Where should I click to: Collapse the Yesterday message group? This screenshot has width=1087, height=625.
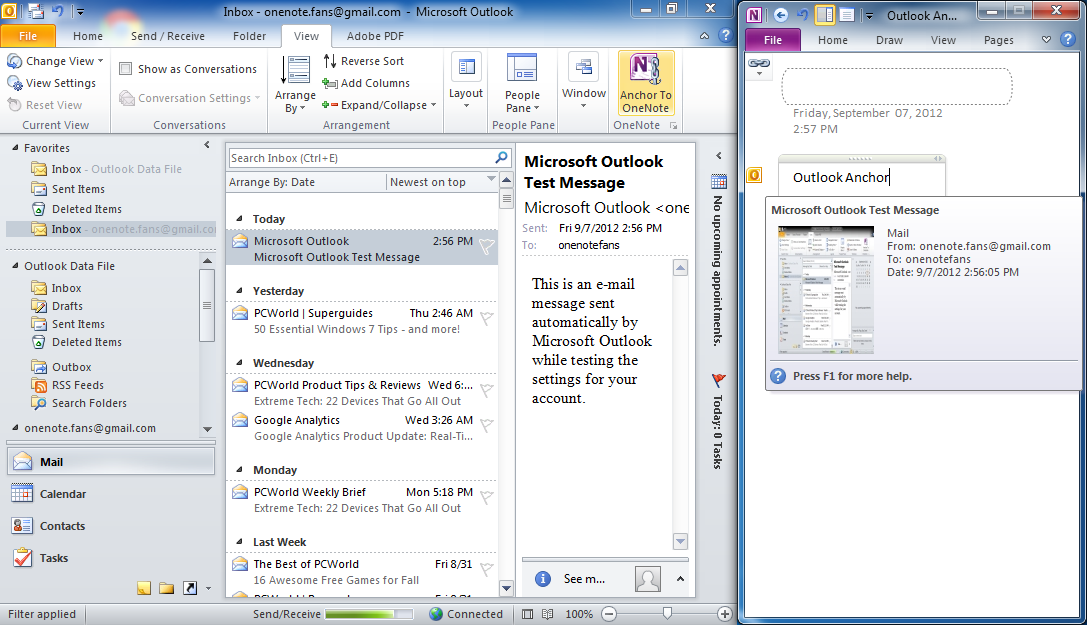click(239, 291)
